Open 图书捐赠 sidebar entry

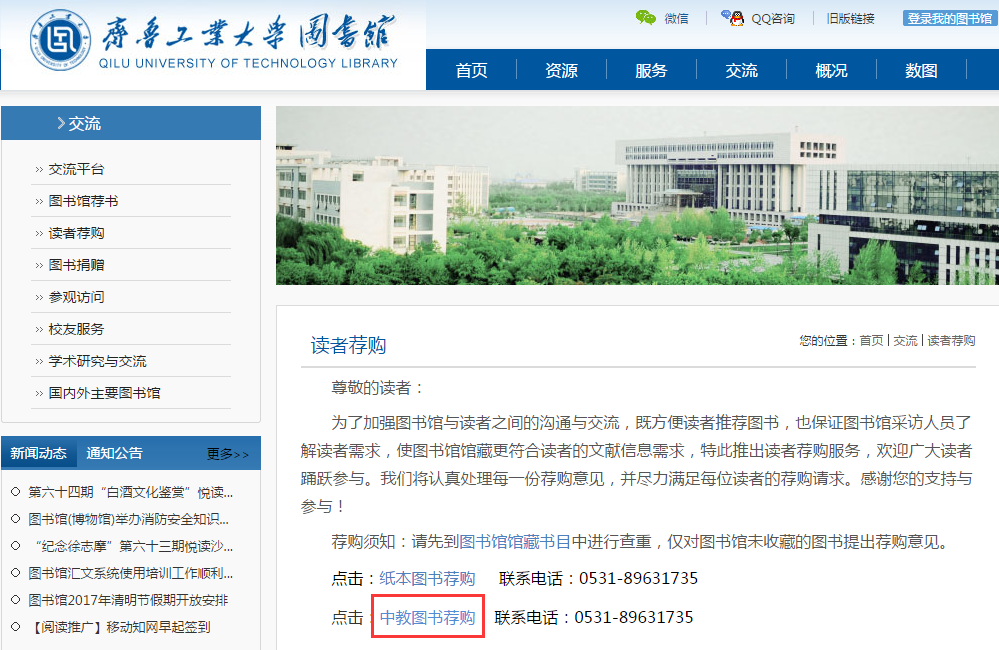[x=76, y=265]
